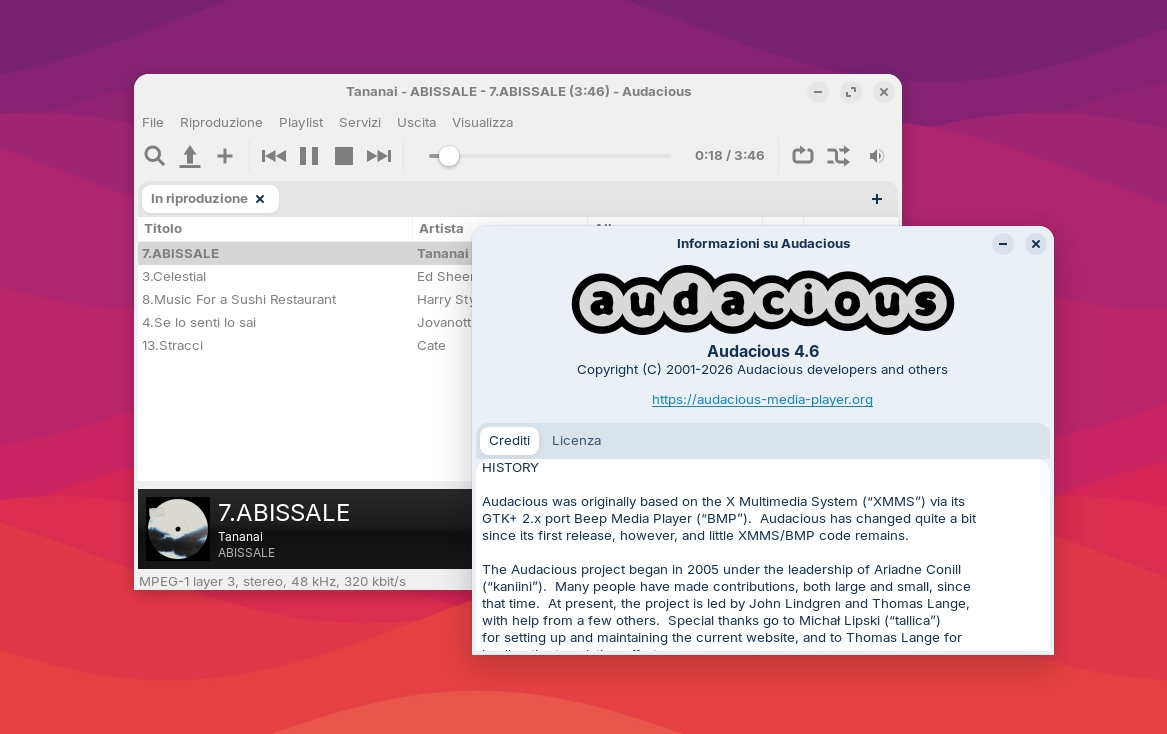Click the Tananai artist cell

(443, 253)
